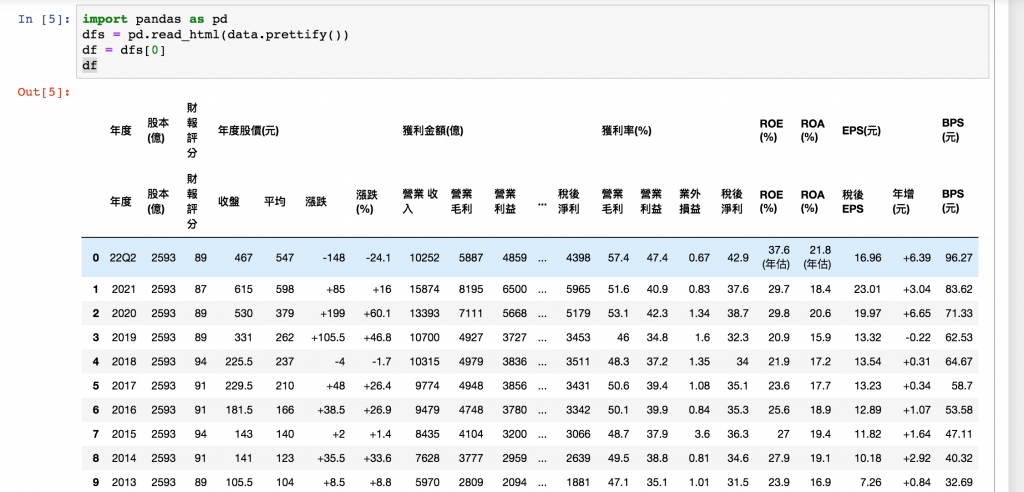Click the '年度股價(元)' top header
Image resolution: width=1024 pixels, height=492 pixels.
248,131
